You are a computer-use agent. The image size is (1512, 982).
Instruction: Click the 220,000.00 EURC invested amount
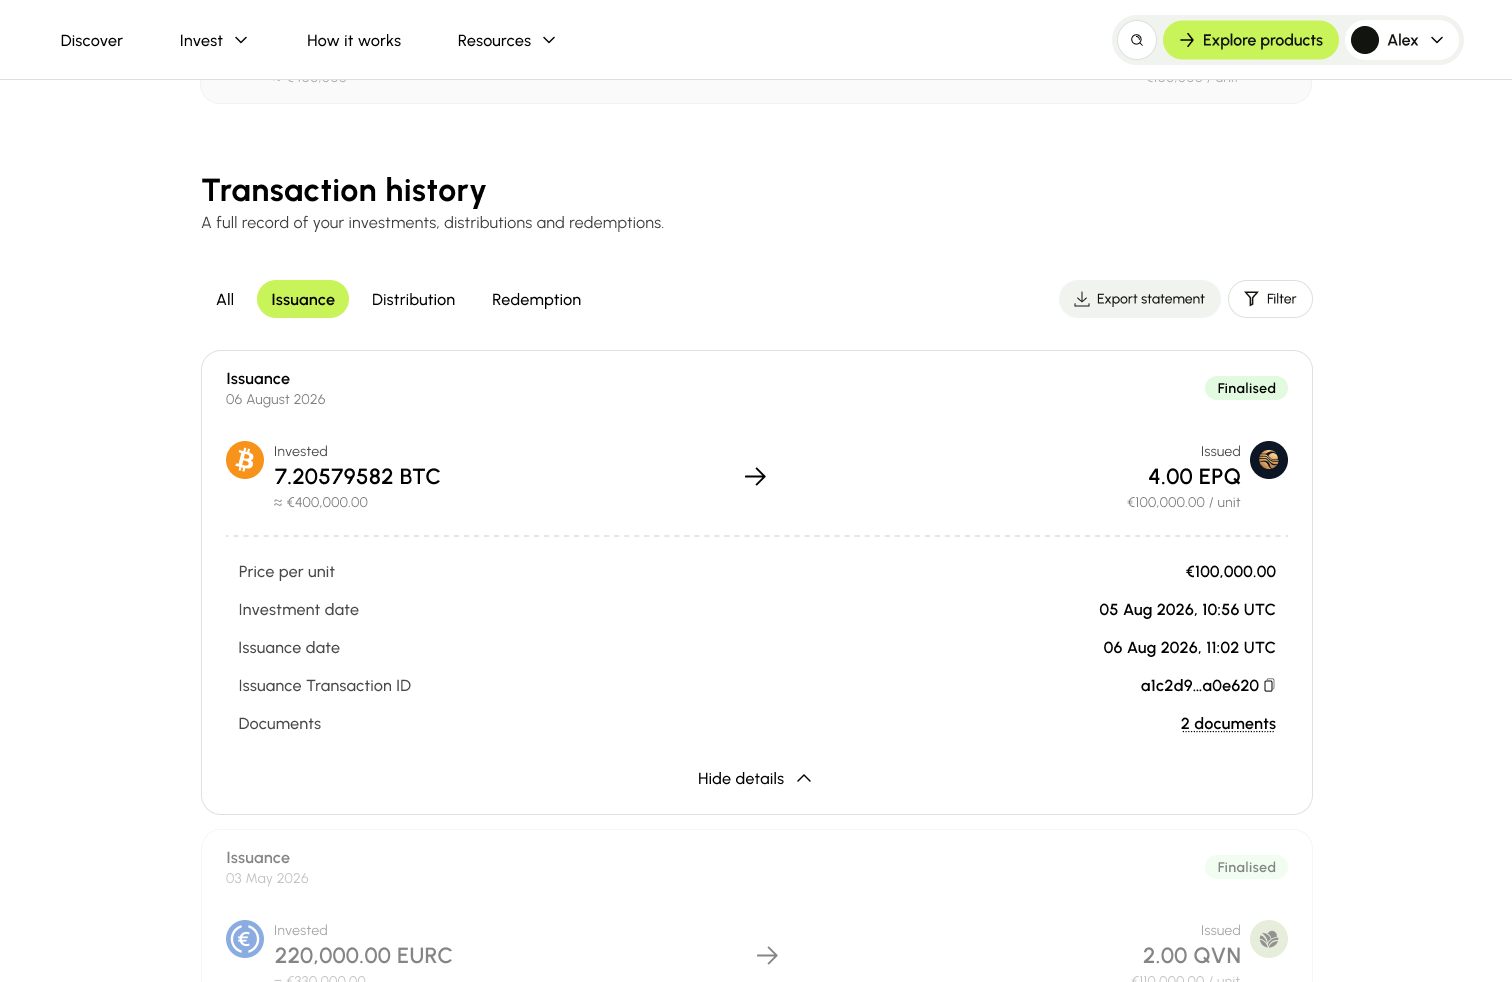coord(363,956)
